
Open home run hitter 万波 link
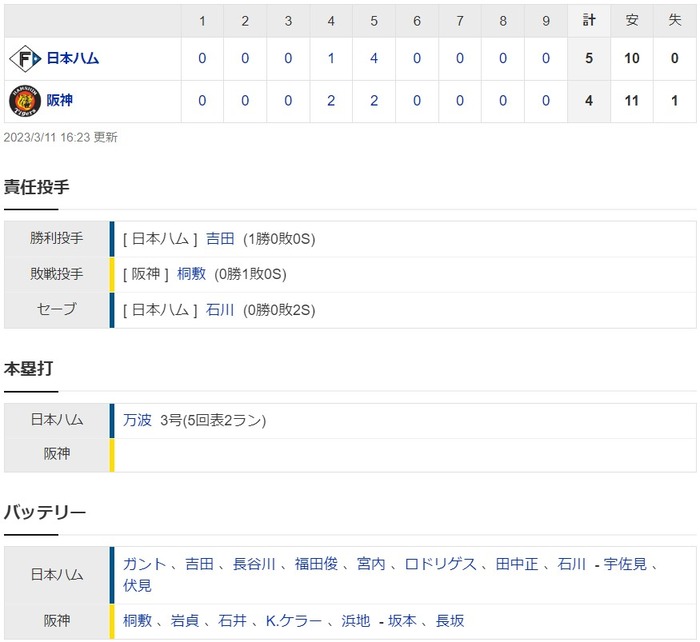tap(137, 420)
